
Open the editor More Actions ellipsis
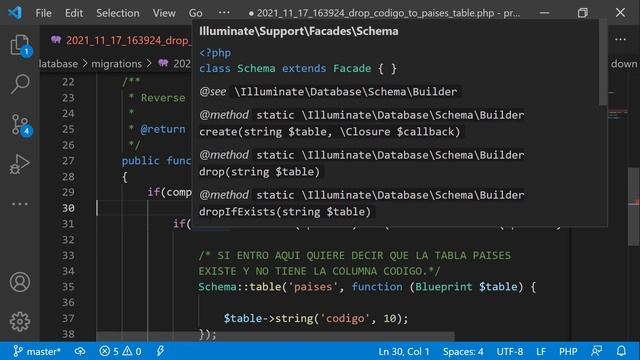point(620,40)
